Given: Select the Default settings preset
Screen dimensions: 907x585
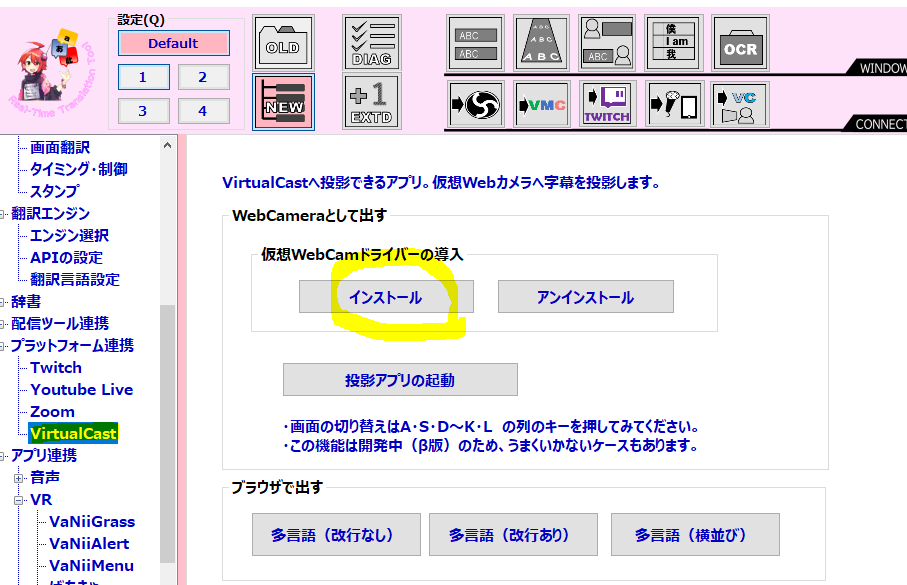Looking at the screenshot, I should [174, 43].
